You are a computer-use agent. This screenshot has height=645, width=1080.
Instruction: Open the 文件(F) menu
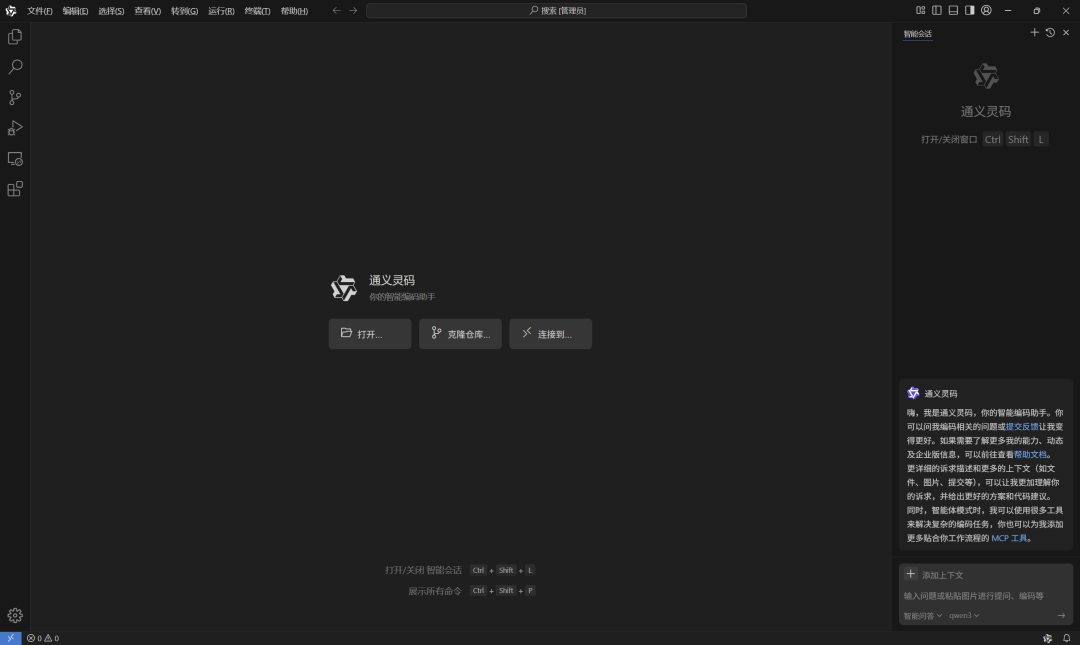pos(39,11)
